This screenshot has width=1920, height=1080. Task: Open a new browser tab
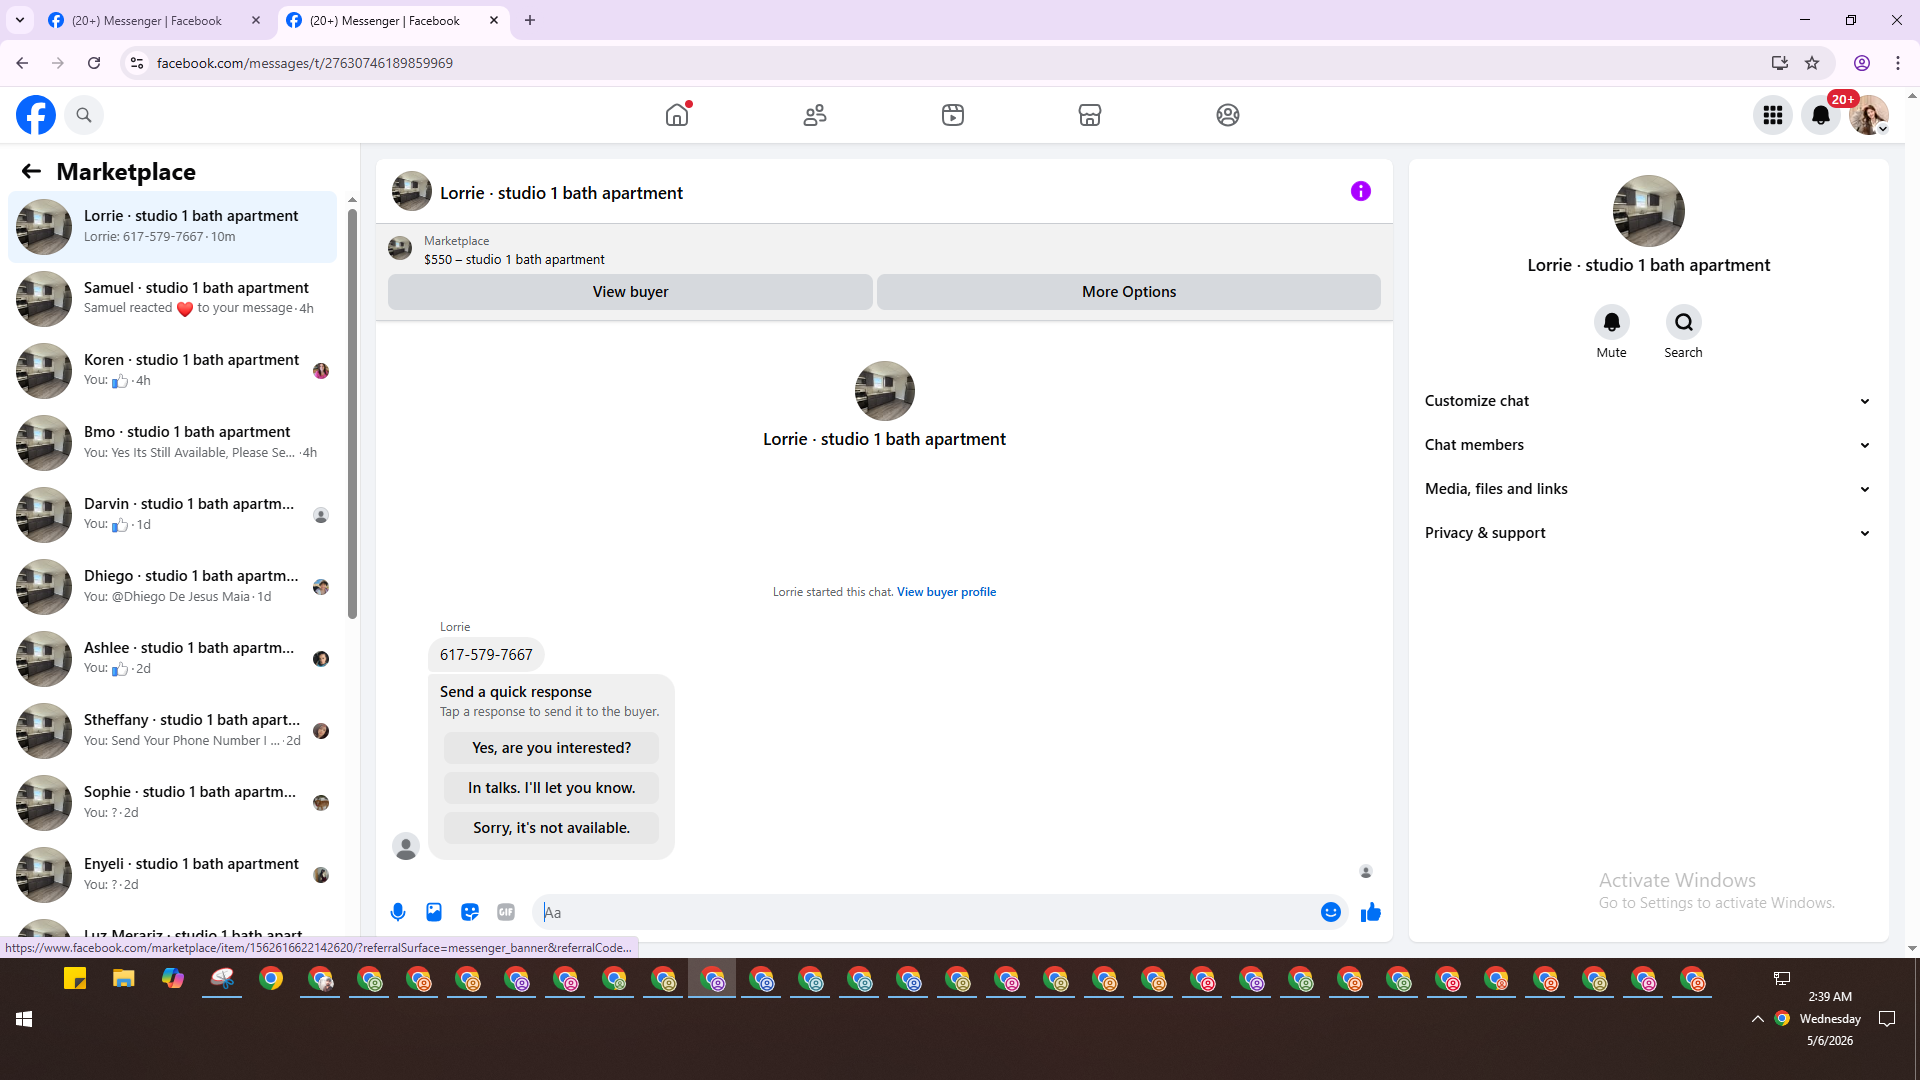point(530,20)
